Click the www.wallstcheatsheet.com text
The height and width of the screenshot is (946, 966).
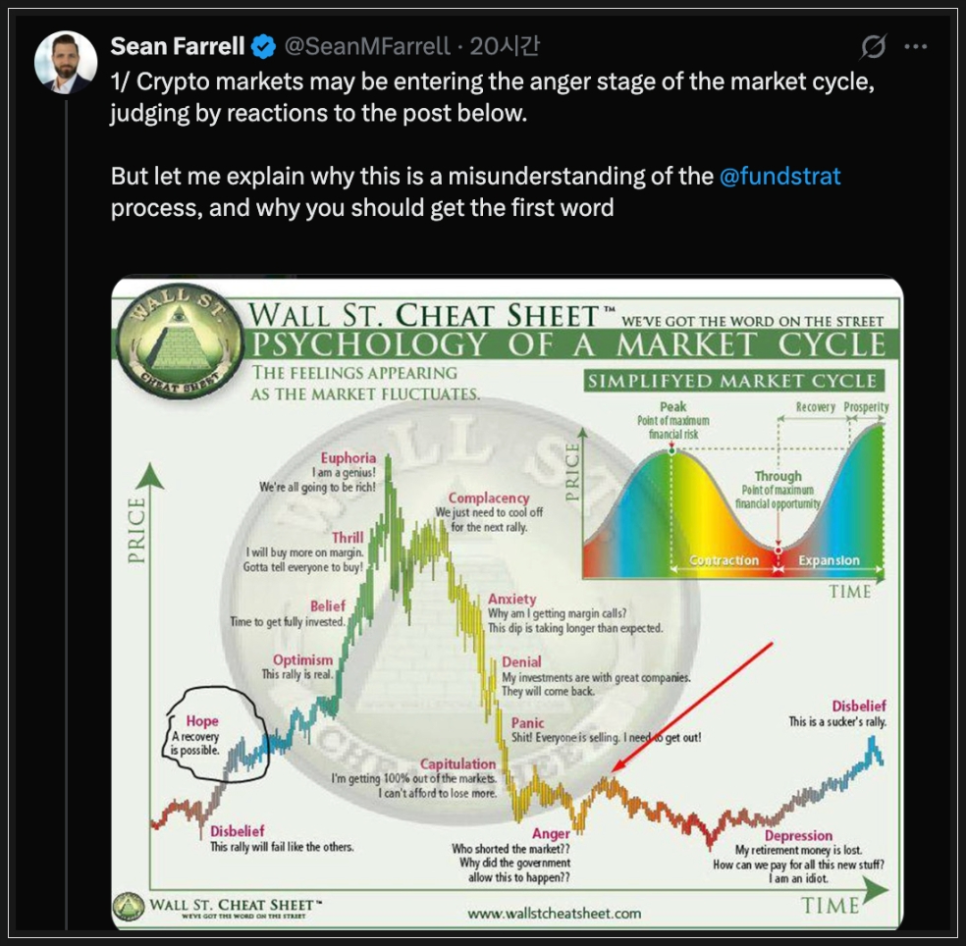[x=554, y=912]
